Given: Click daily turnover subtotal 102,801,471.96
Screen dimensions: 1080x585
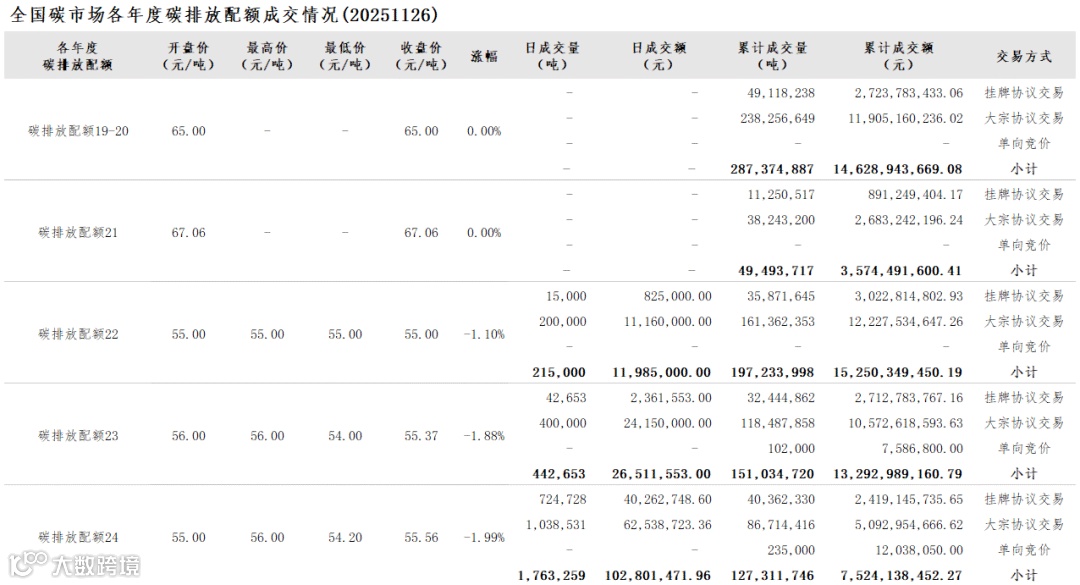Looking at the screenshot, I should coord(658,575).
